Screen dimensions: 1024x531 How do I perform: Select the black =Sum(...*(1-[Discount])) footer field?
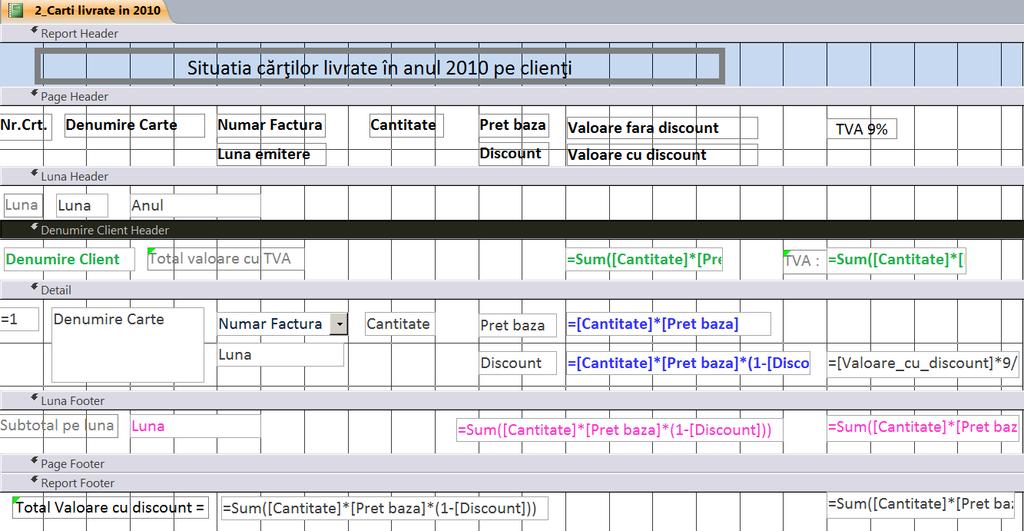coord(384,508)
